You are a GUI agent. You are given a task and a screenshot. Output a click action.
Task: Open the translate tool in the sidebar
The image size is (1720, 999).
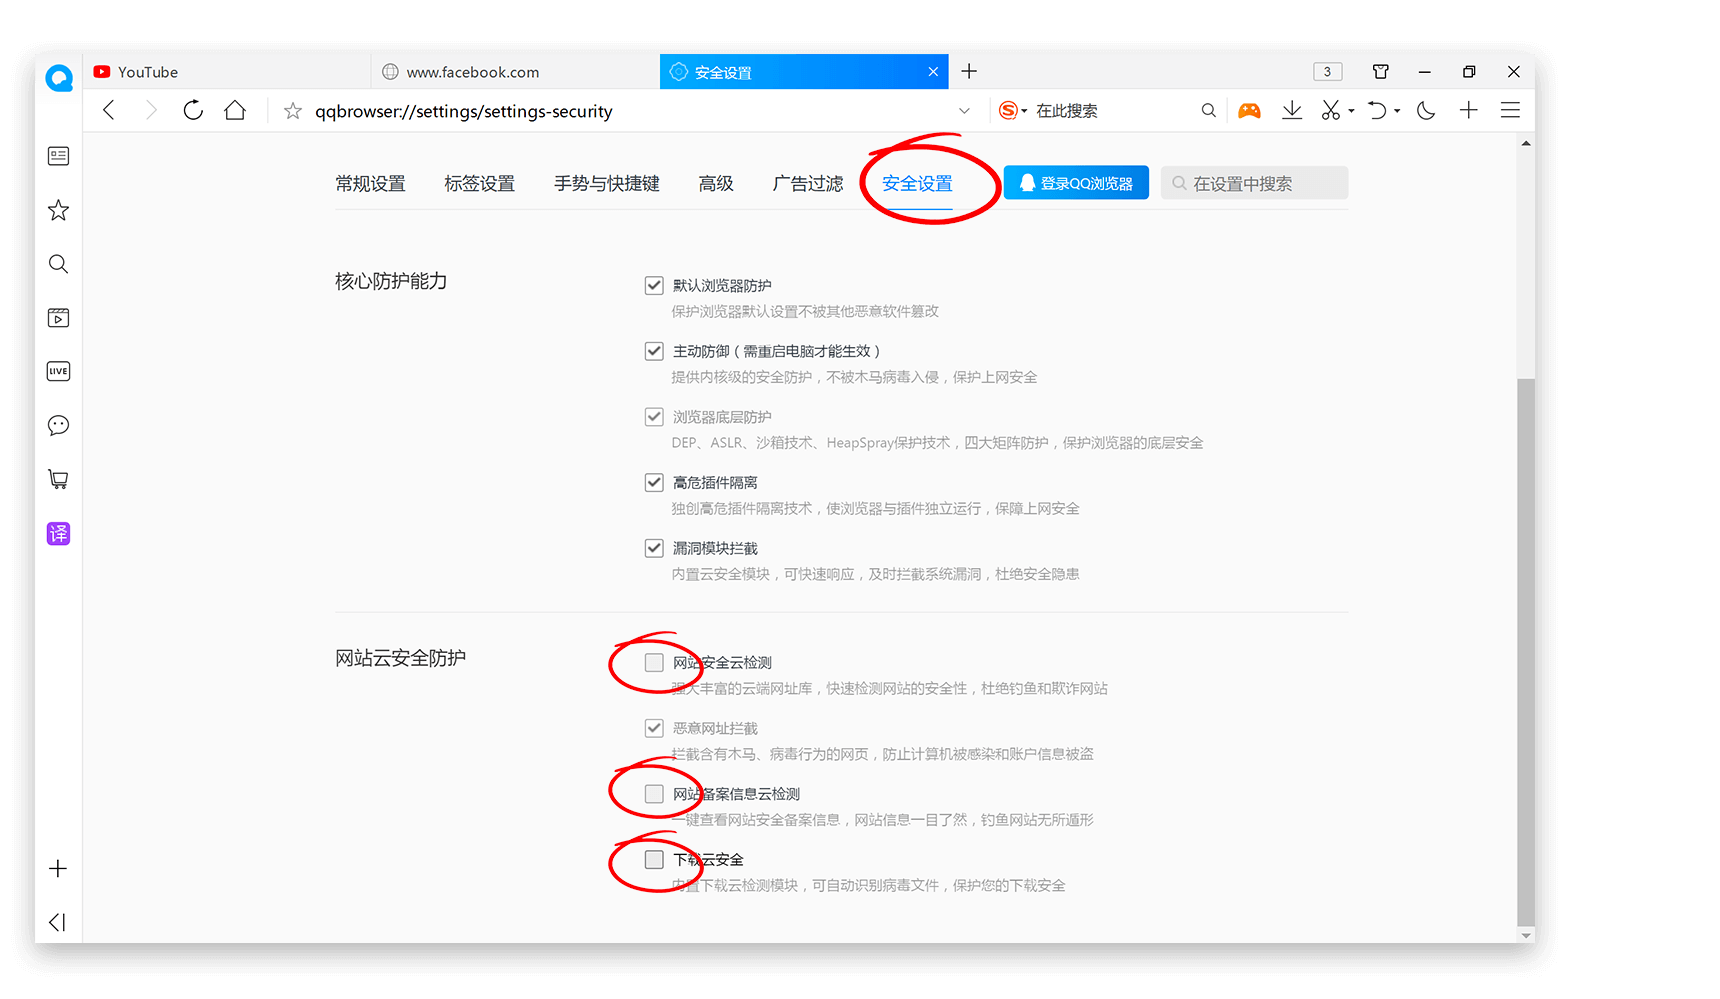(58, 533)
